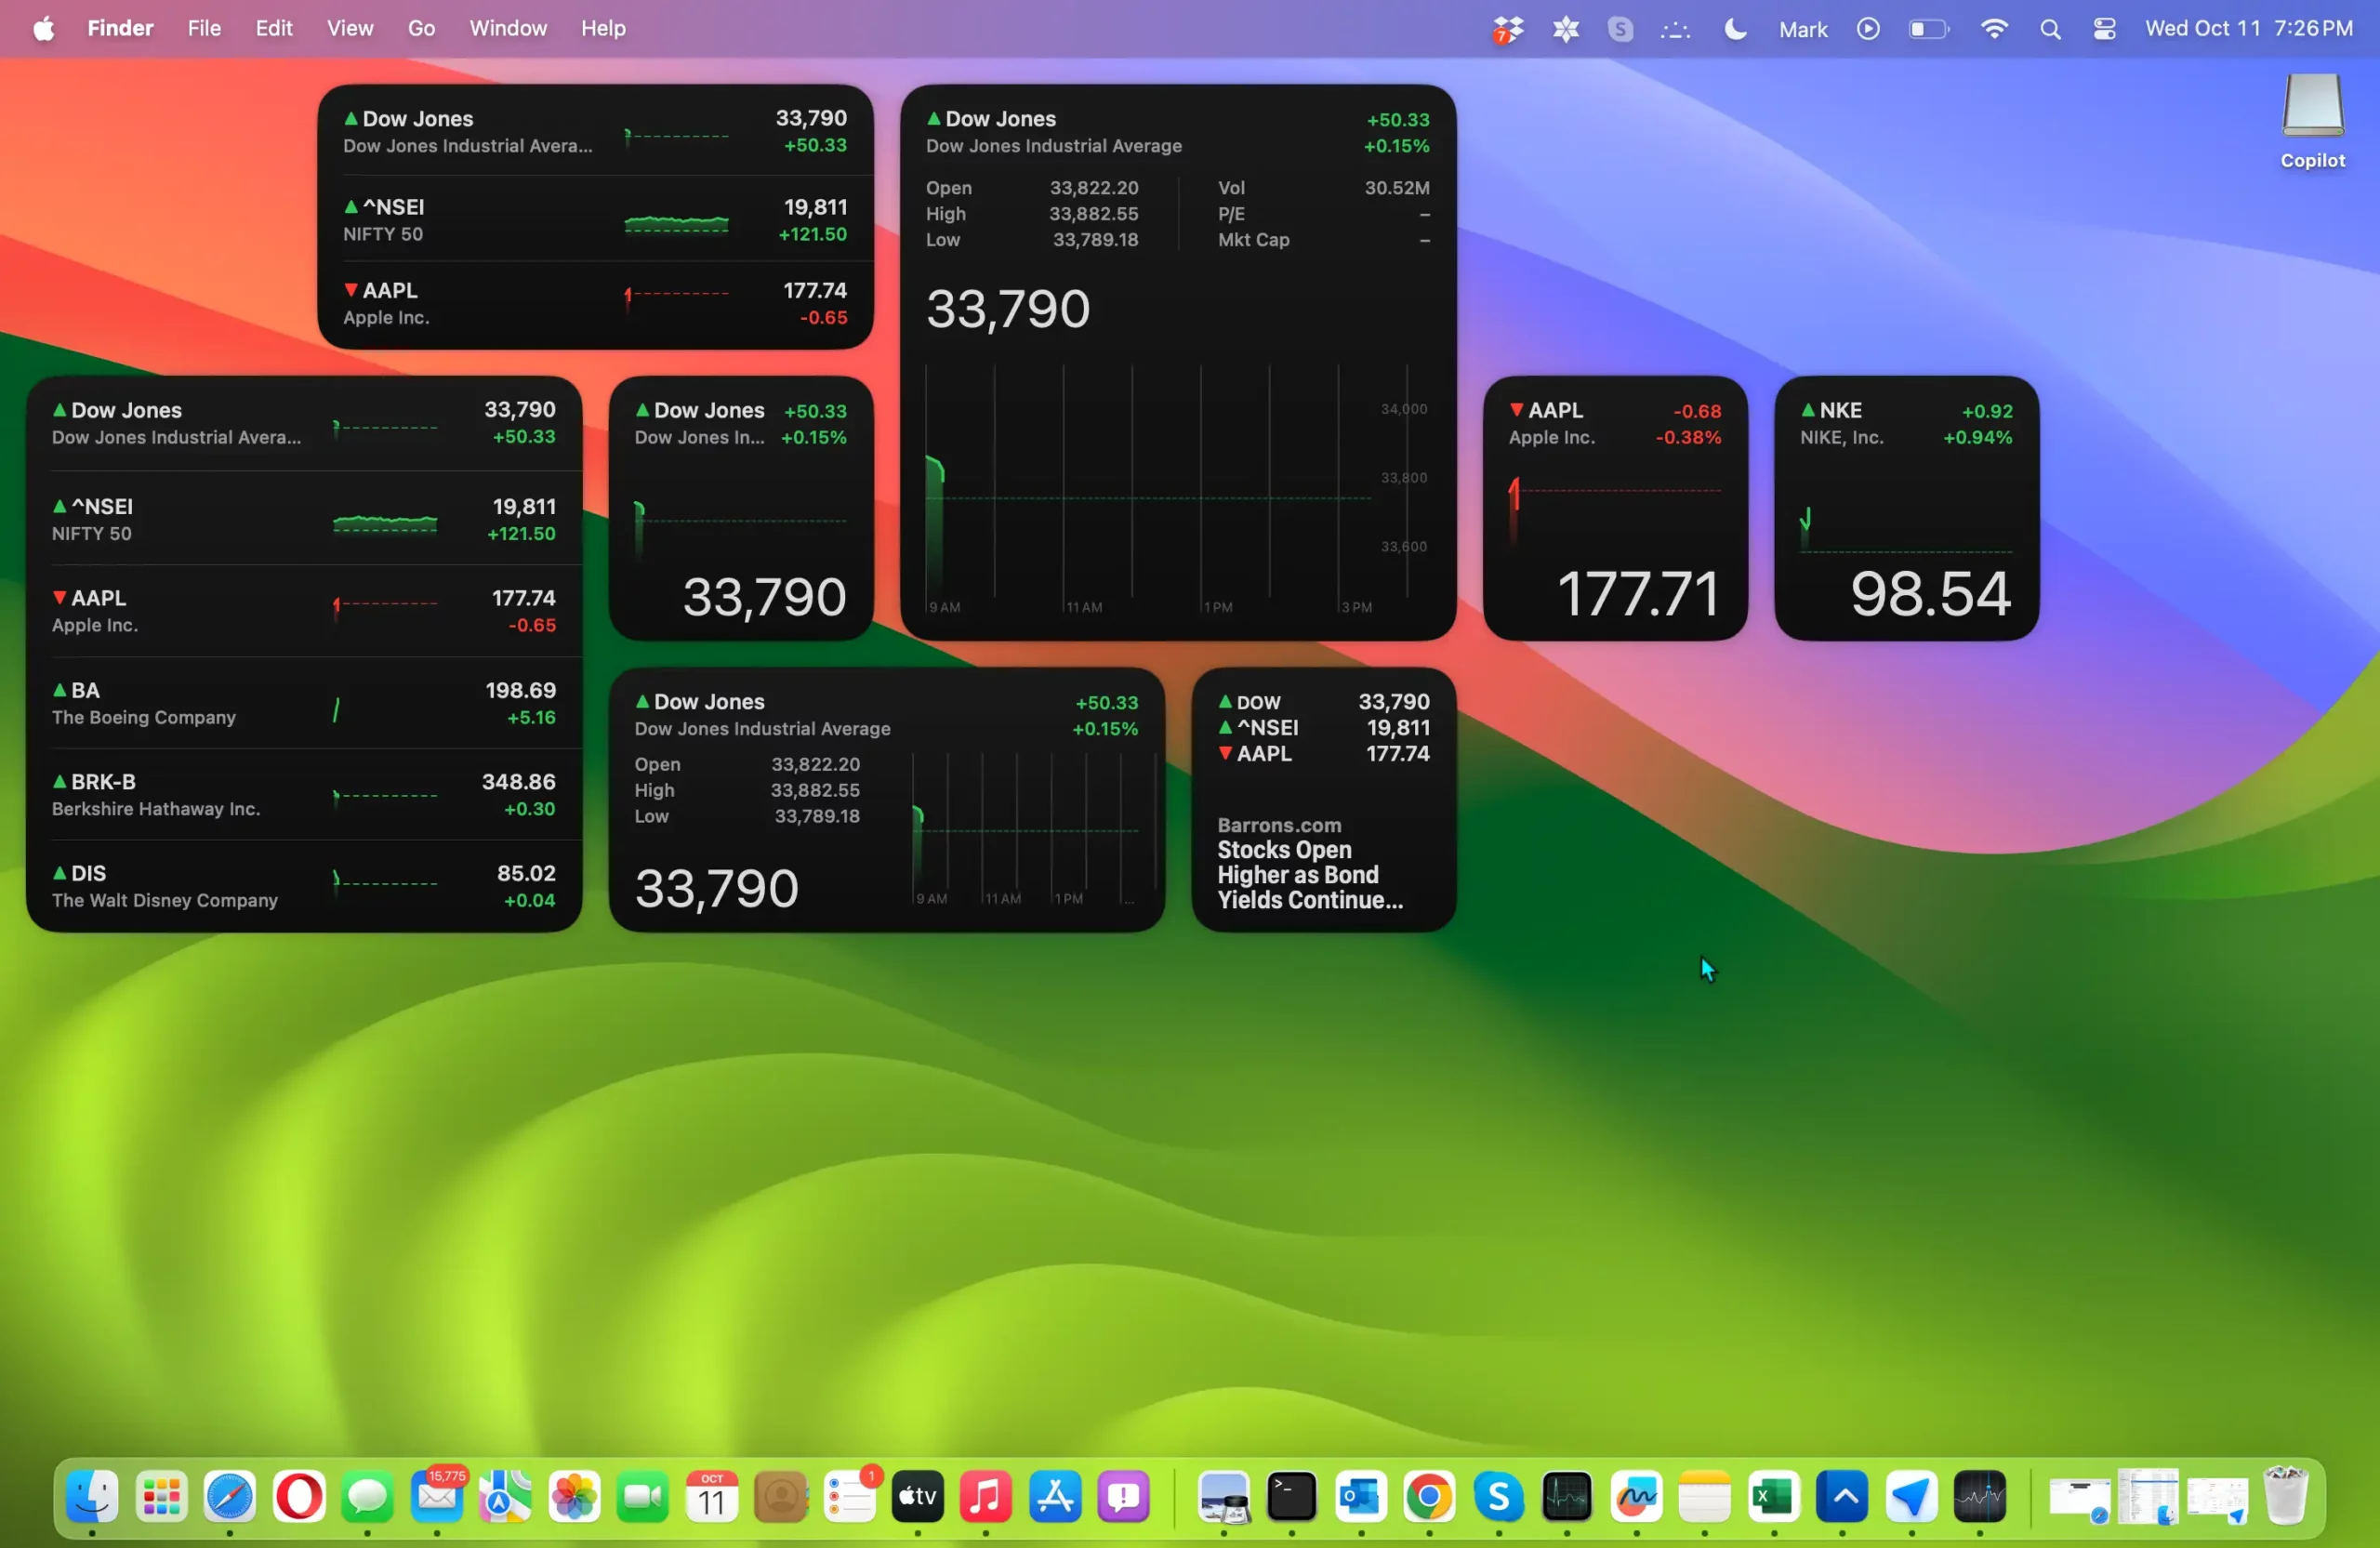2380x1548 pixels.
Task: Open Wi-Fi status in menu bar
Action: pos(1993,29)
